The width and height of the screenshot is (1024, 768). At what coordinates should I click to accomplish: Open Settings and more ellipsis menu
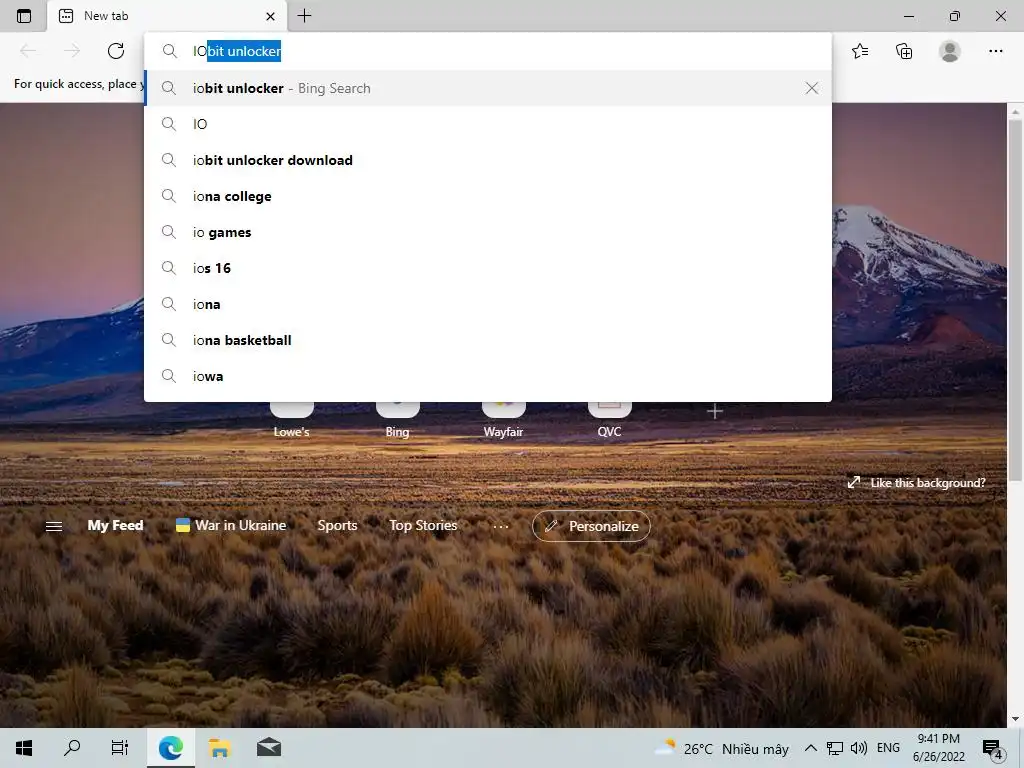(995, 51)
